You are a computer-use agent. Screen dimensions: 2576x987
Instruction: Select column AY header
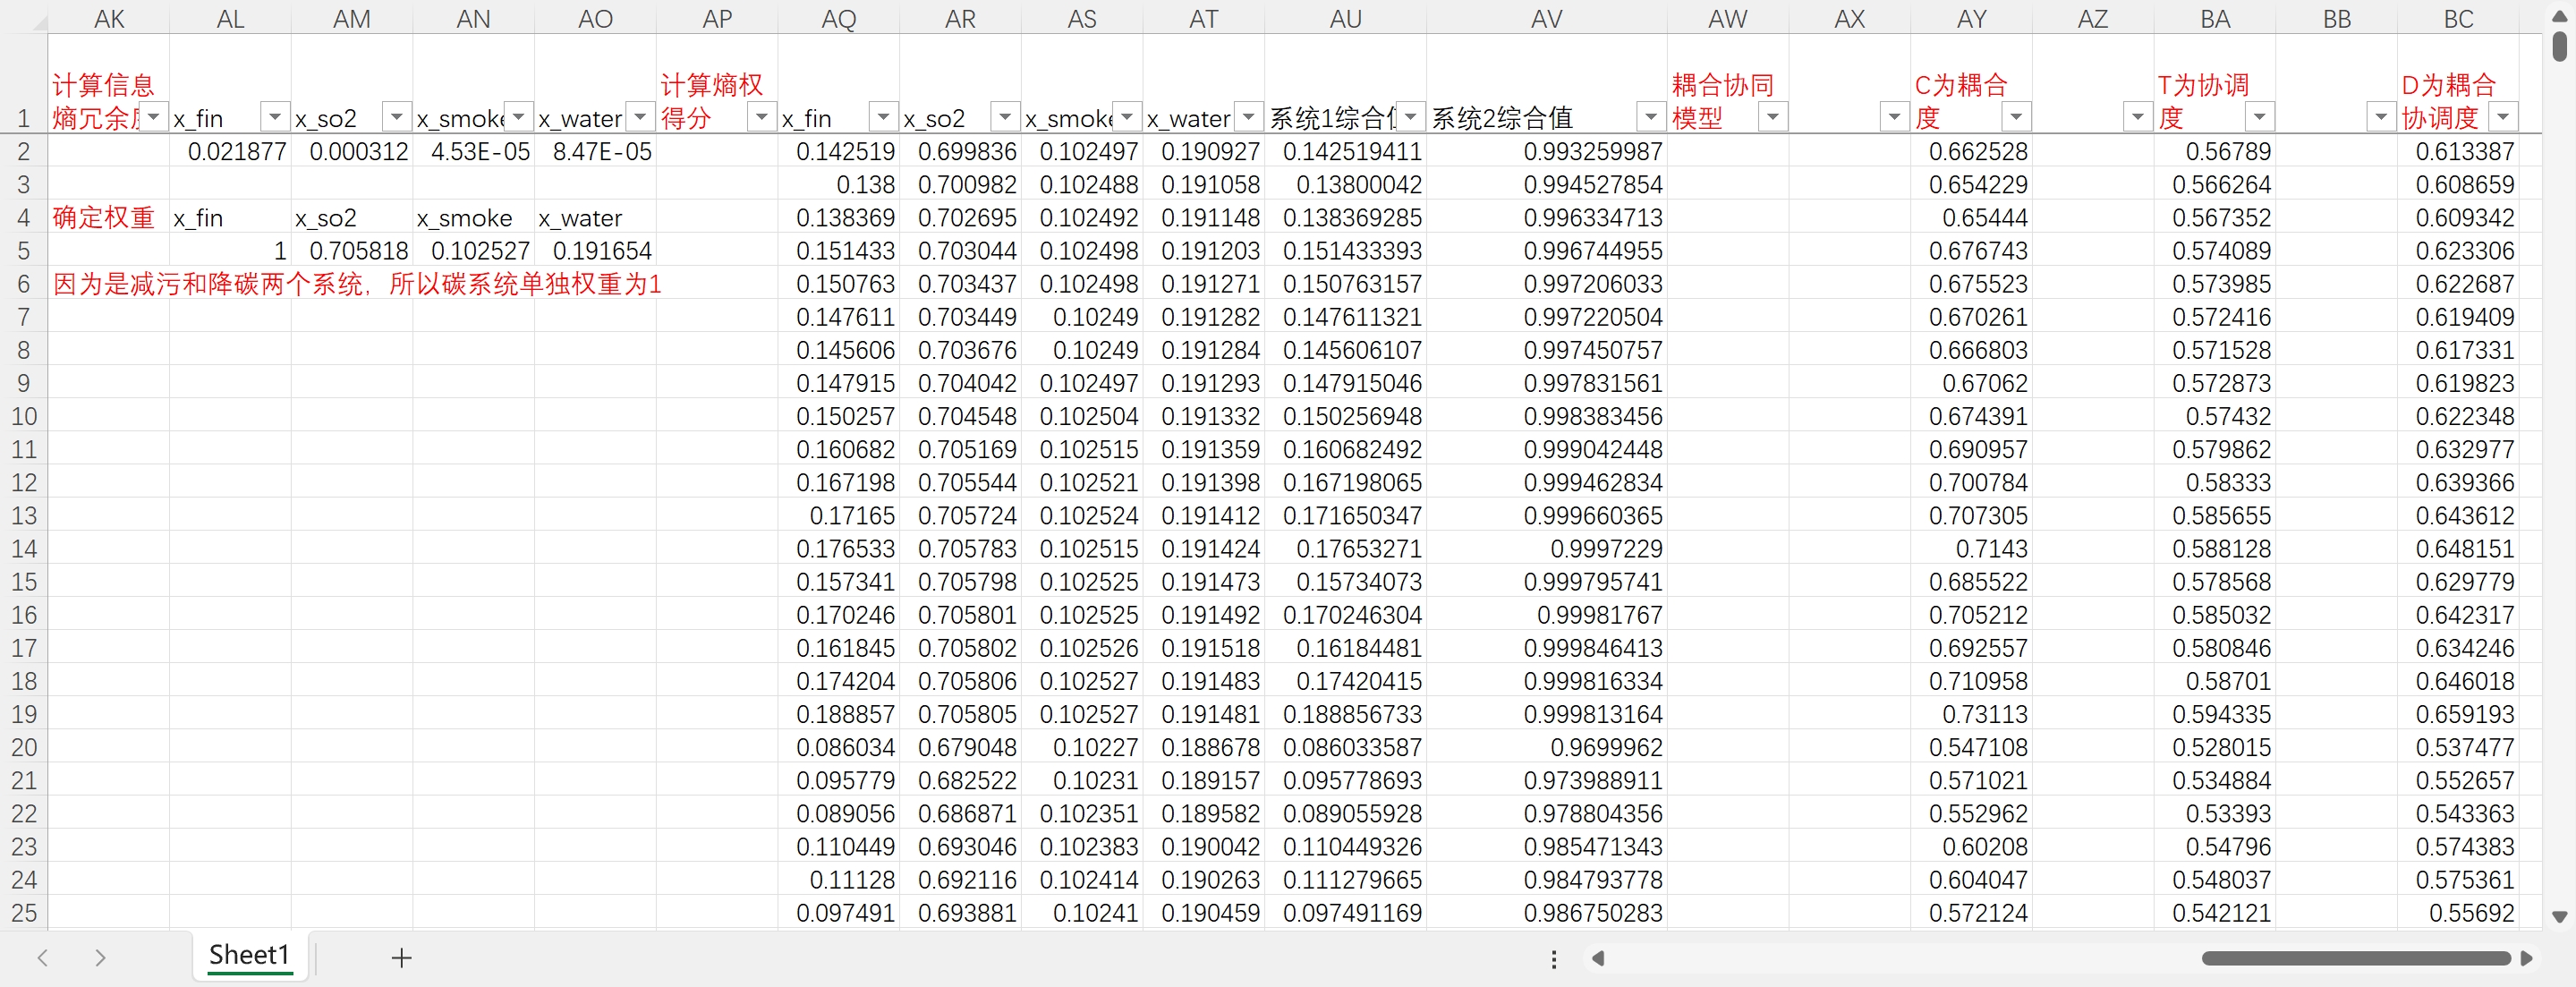pos(1970,19)
